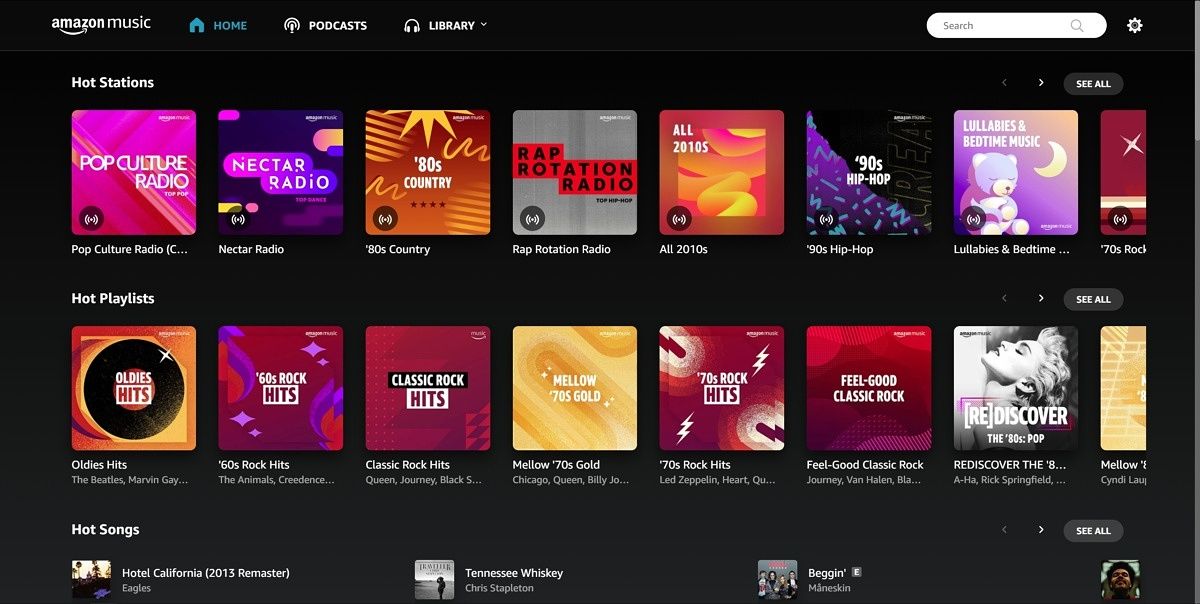Click the radio broadcast icon on Pop Culture Radio
The height and width of the screenshot is (604, 1200).
[90, 218]
